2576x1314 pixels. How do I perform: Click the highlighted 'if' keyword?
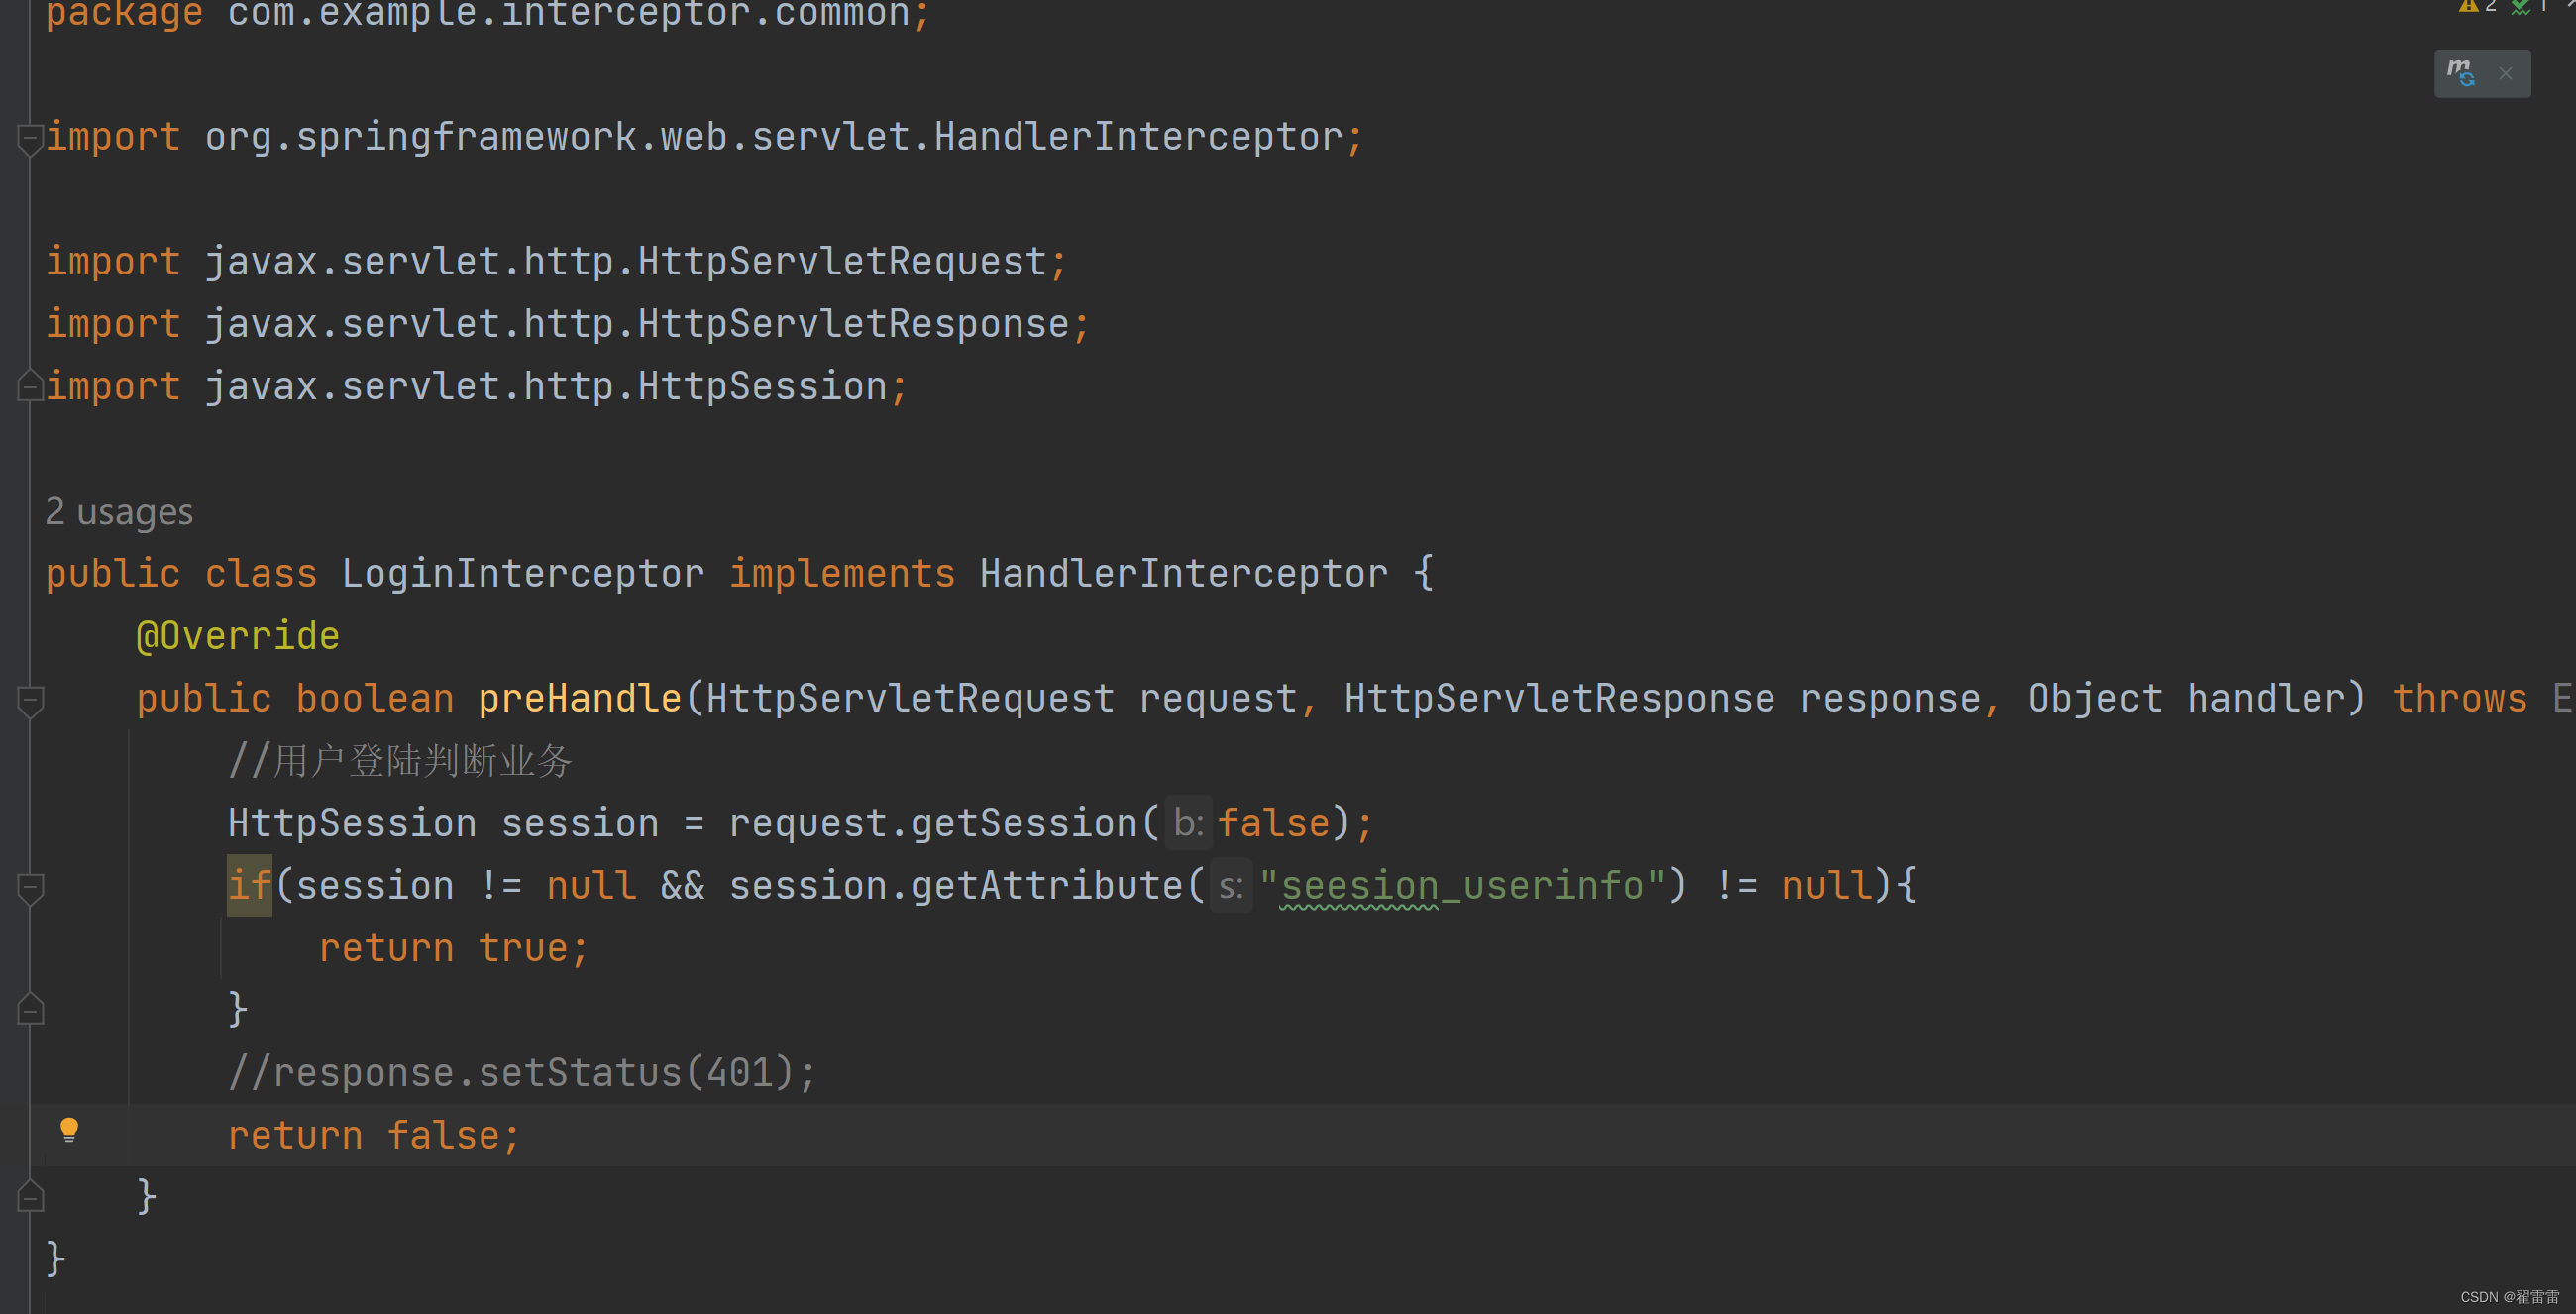pyautogui.click(x=249, y=885)
